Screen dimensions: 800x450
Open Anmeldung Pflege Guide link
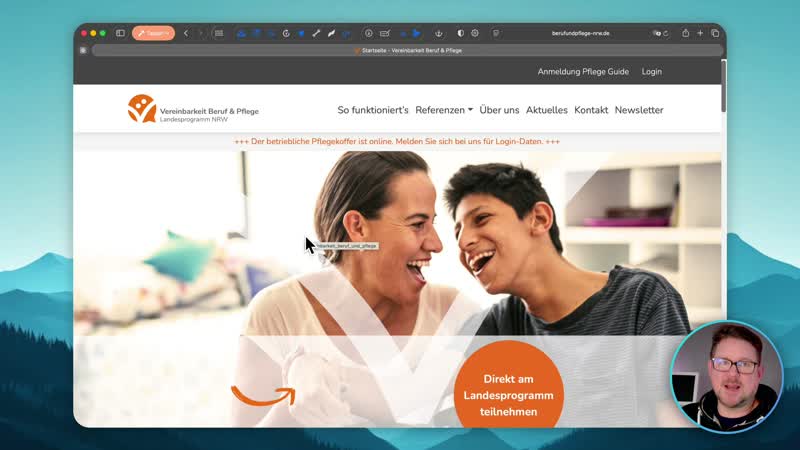[583, 72]
